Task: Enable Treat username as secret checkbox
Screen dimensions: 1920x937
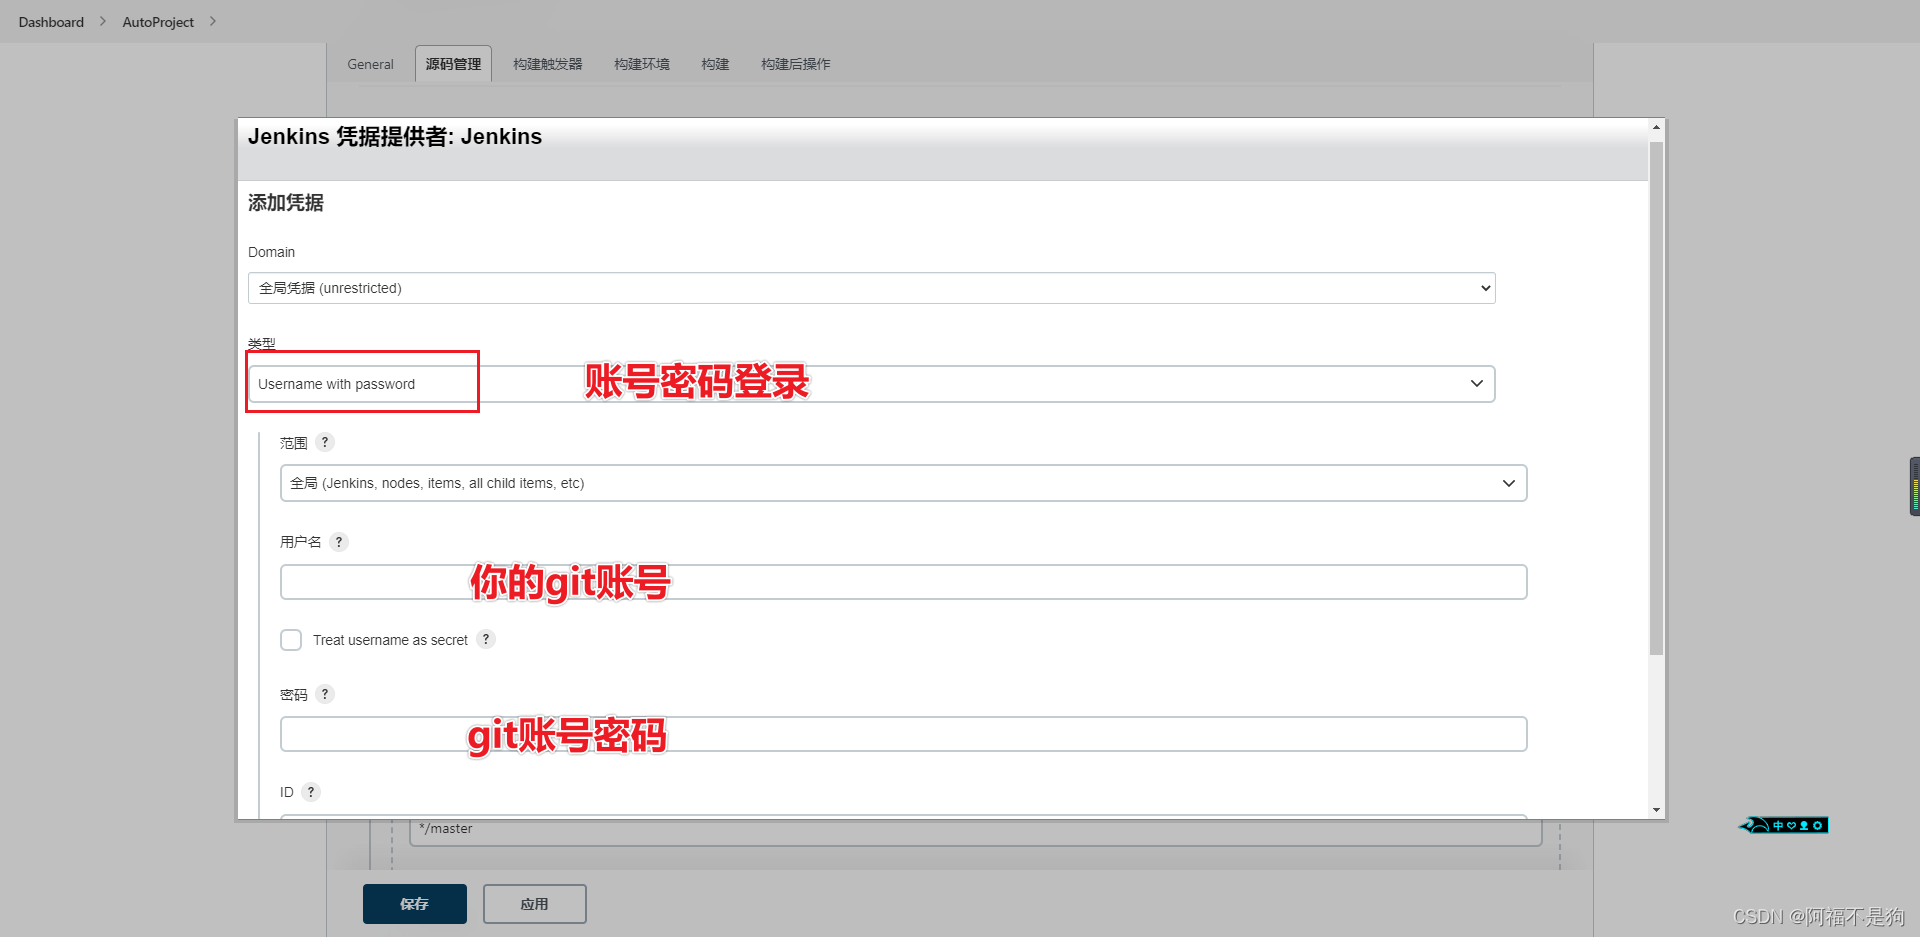Action: tap(291, 640)
